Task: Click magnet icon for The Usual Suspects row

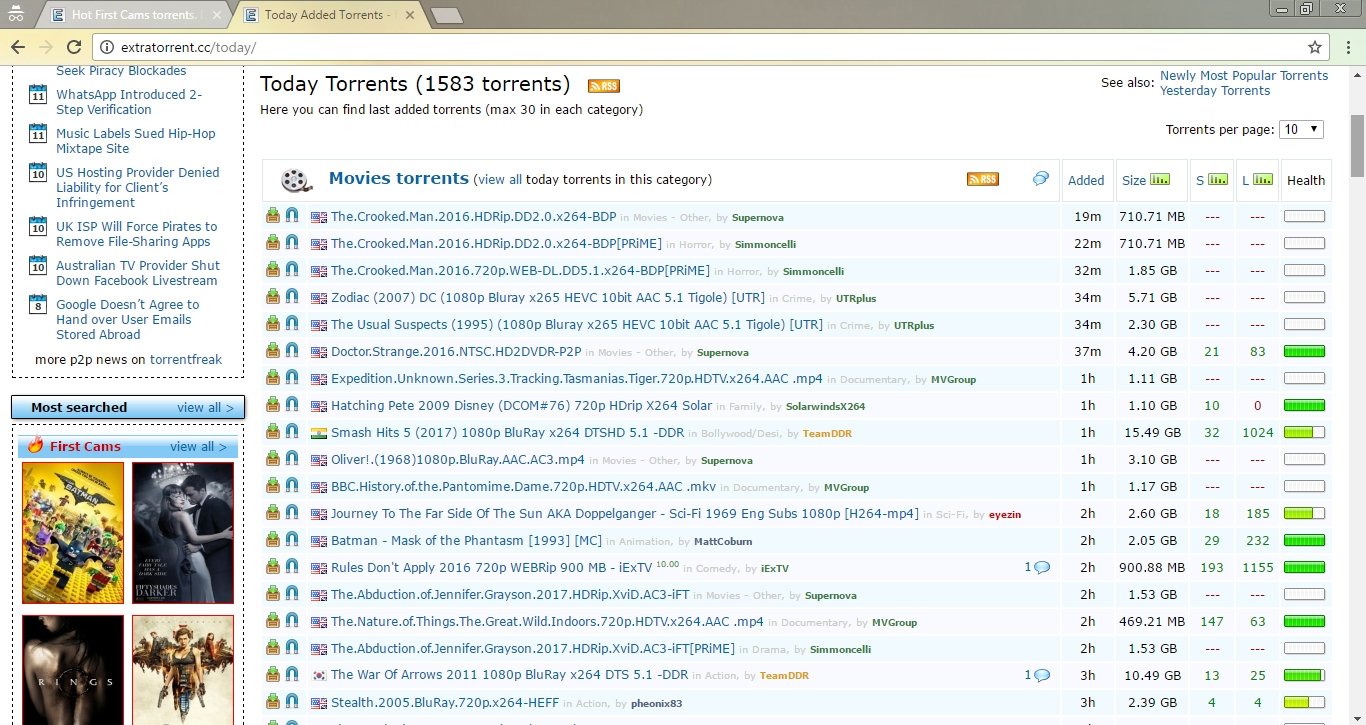Action: coord(292,324)
